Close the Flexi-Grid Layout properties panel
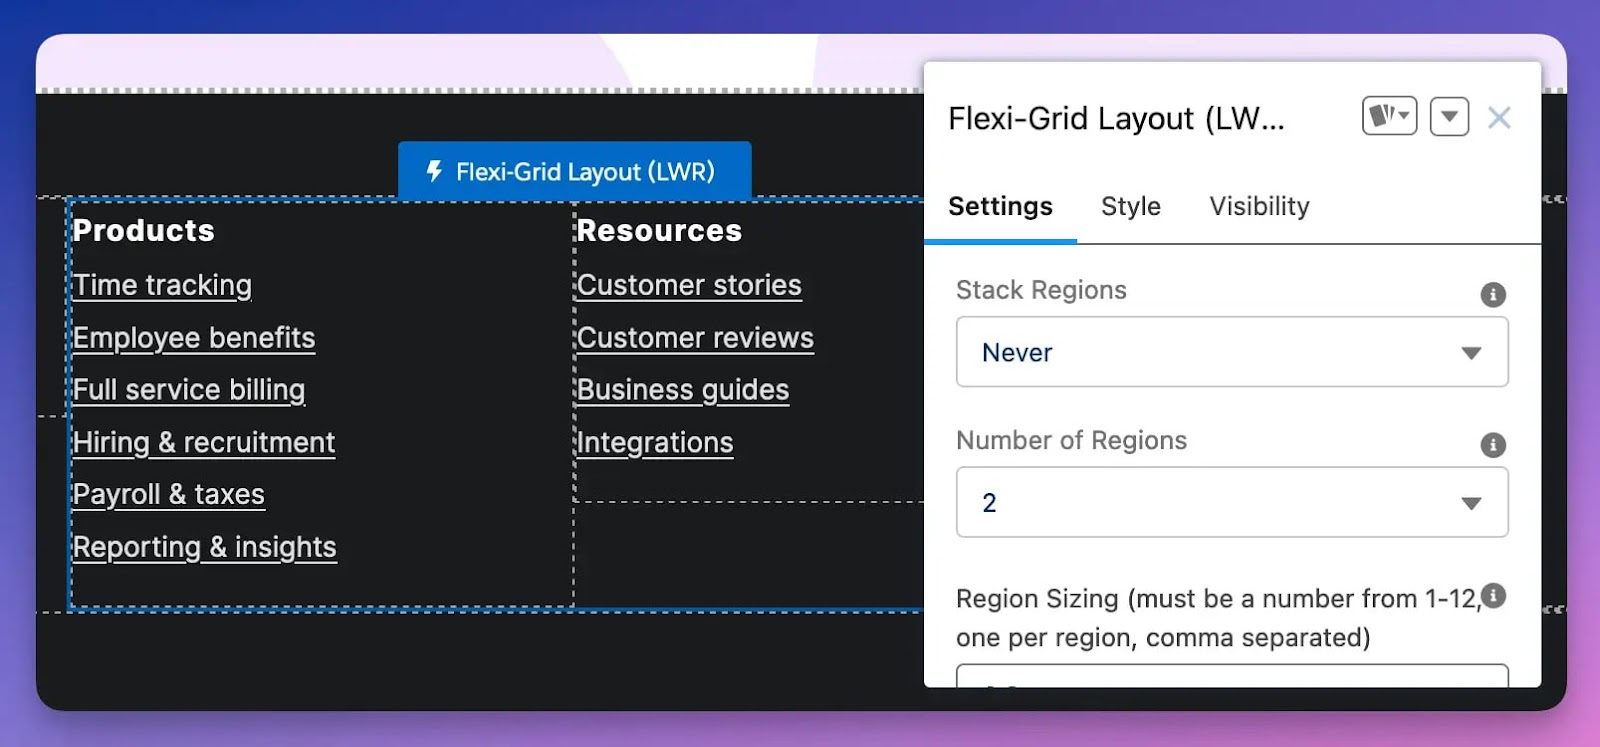The height and width of the screenshot is (747, 1600). [x=1499, y=118]
